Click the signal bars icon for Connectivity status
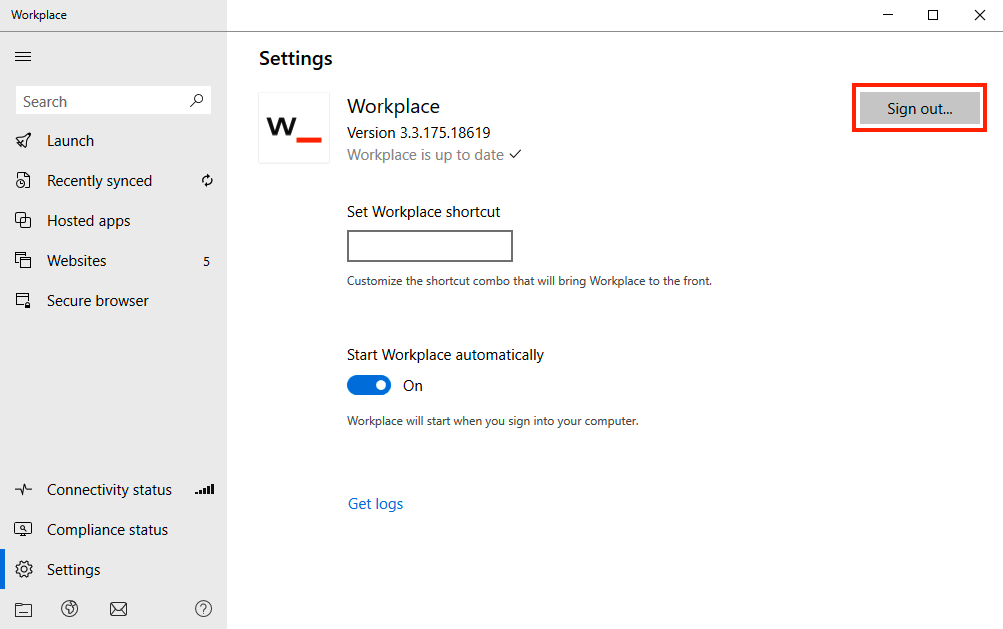This screenshot has height=629, width=1003. coord(205,490)
